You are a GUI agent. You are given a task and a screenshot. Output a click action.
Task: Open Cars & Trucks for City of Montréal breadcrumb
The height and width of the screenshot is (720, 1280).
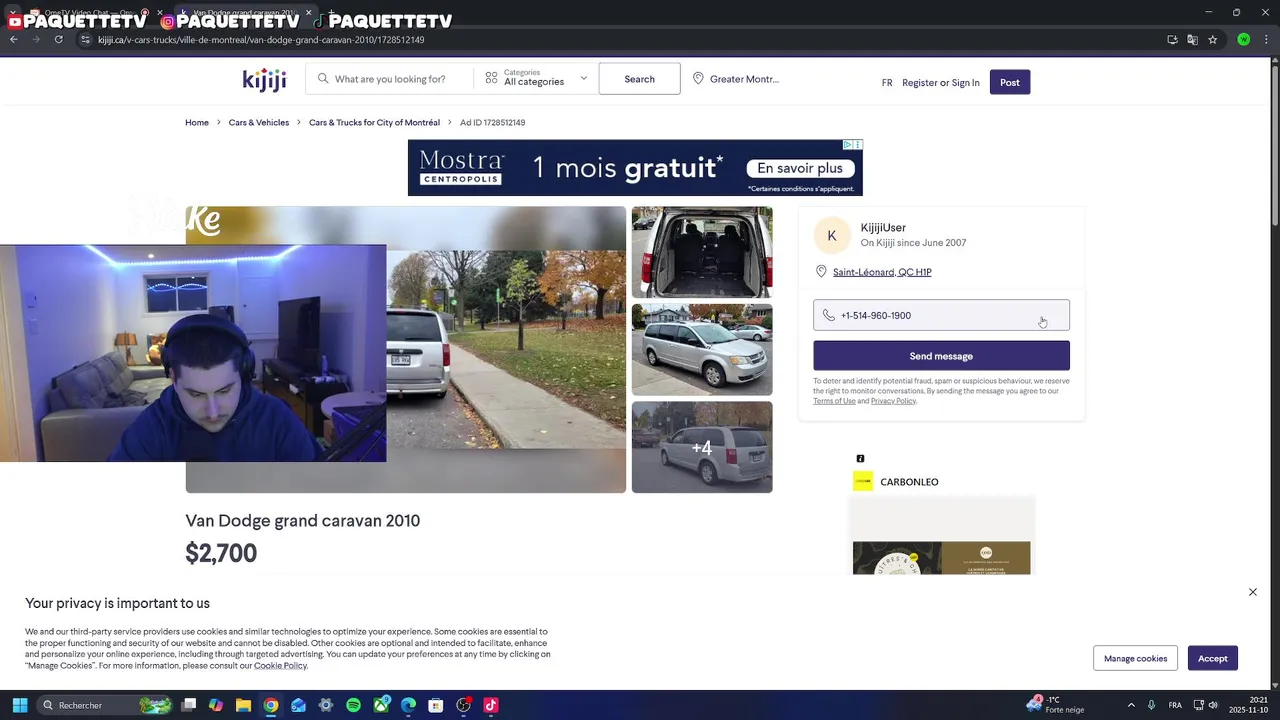(x=374, y=123)
